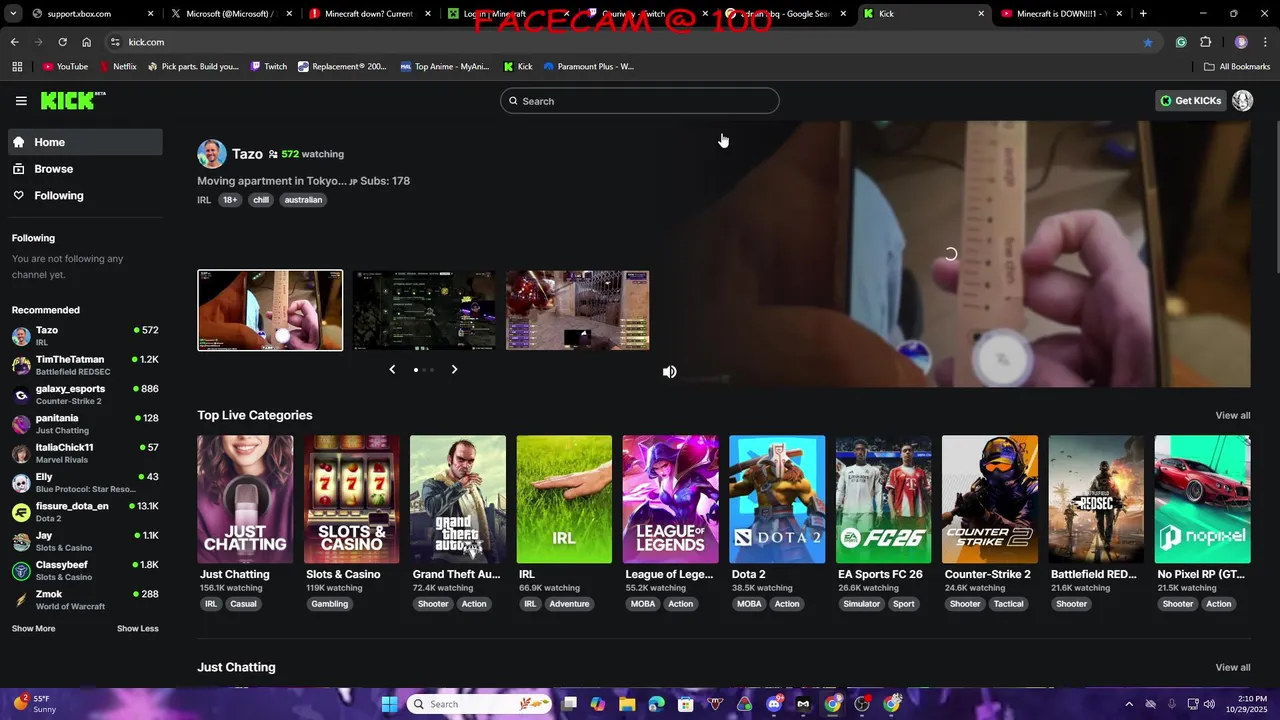
Task: Switch to Minecraft is DOWN YouTube tab
Action: click(x=1062, y=14)
